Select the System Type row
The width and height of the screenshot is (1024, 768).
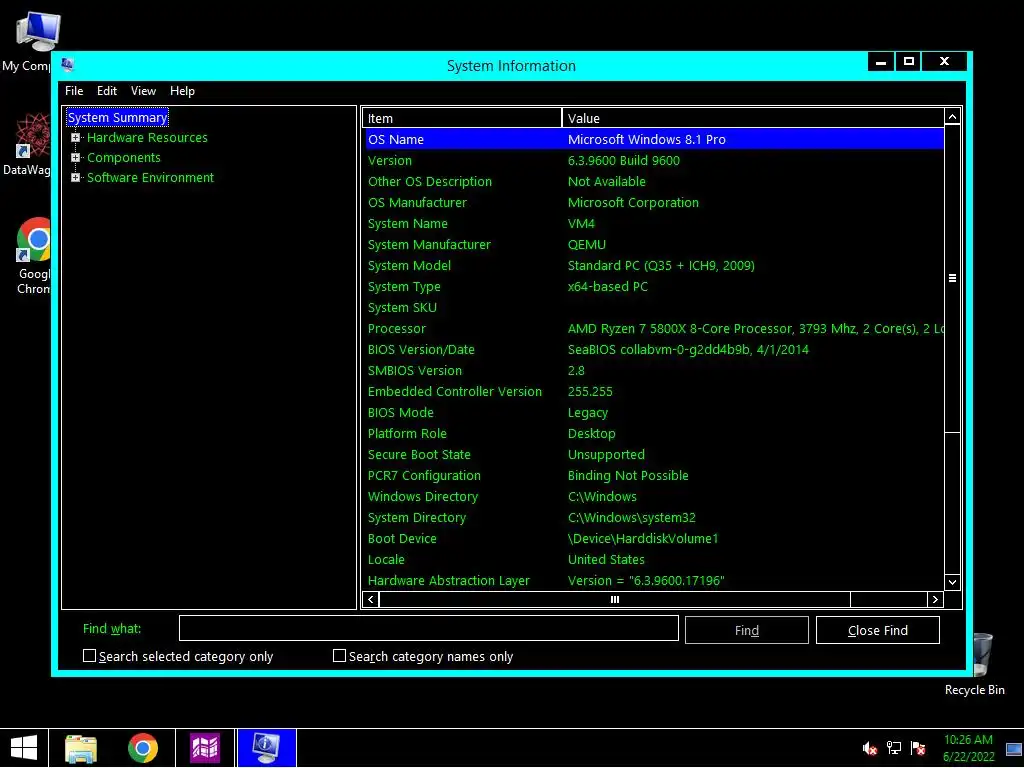(654, 287)
